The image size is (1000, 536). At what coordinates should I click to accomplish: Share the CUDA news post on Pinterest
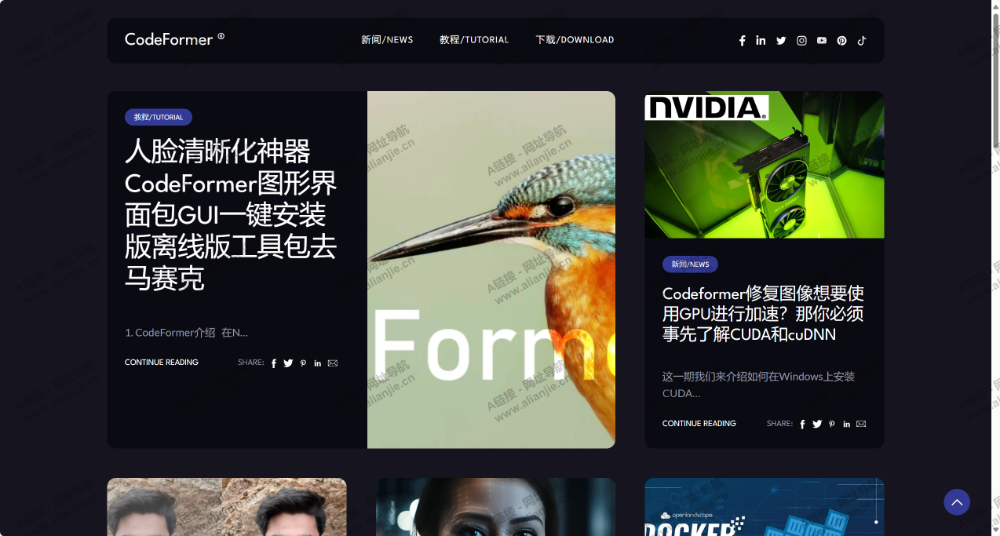[x=832, y=424]
